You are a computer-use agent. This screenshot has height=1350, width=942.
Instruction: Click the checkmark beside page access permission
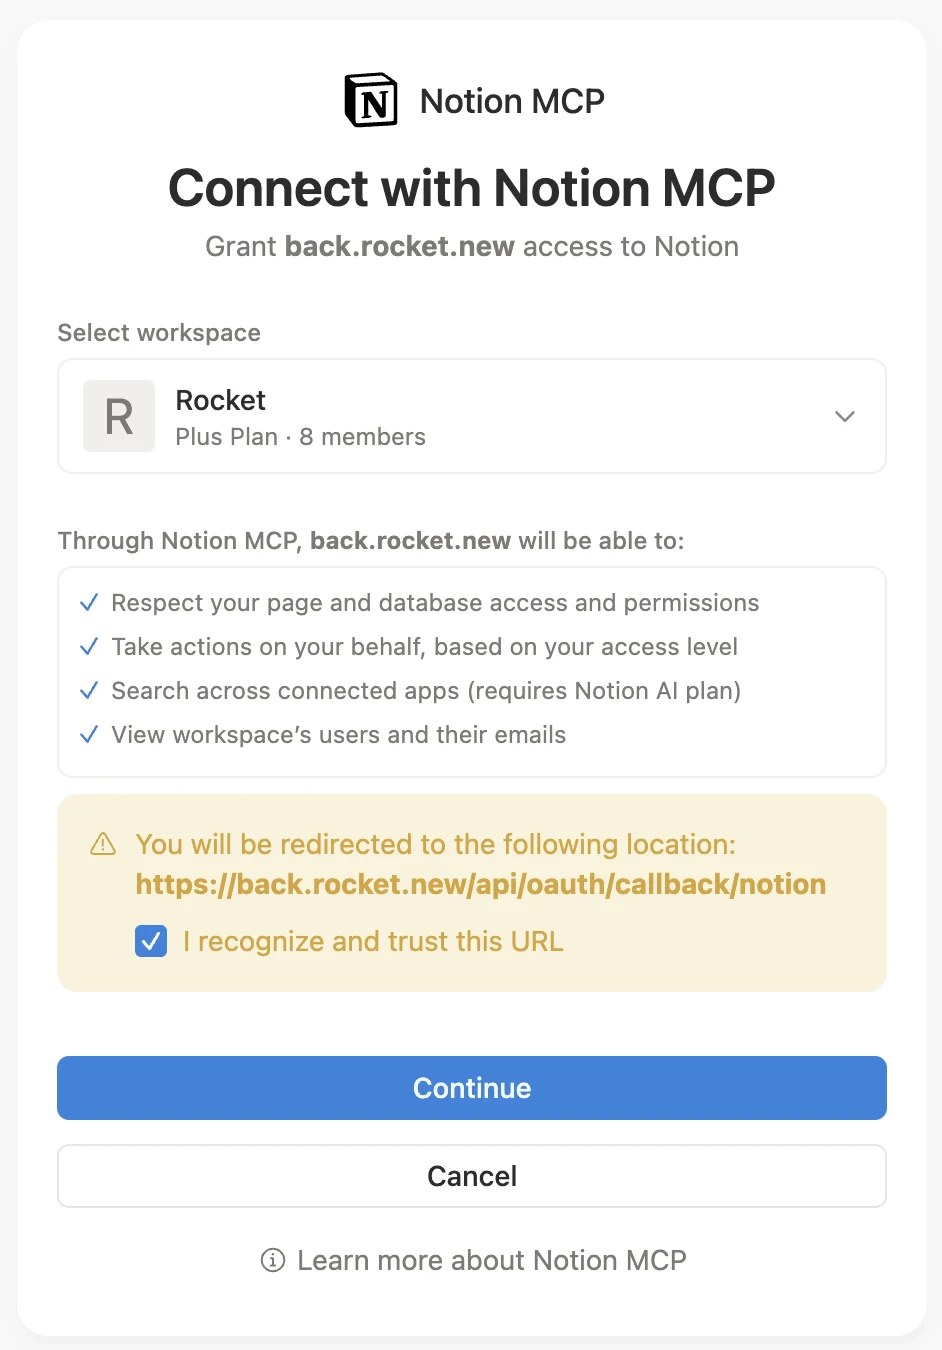88,602
